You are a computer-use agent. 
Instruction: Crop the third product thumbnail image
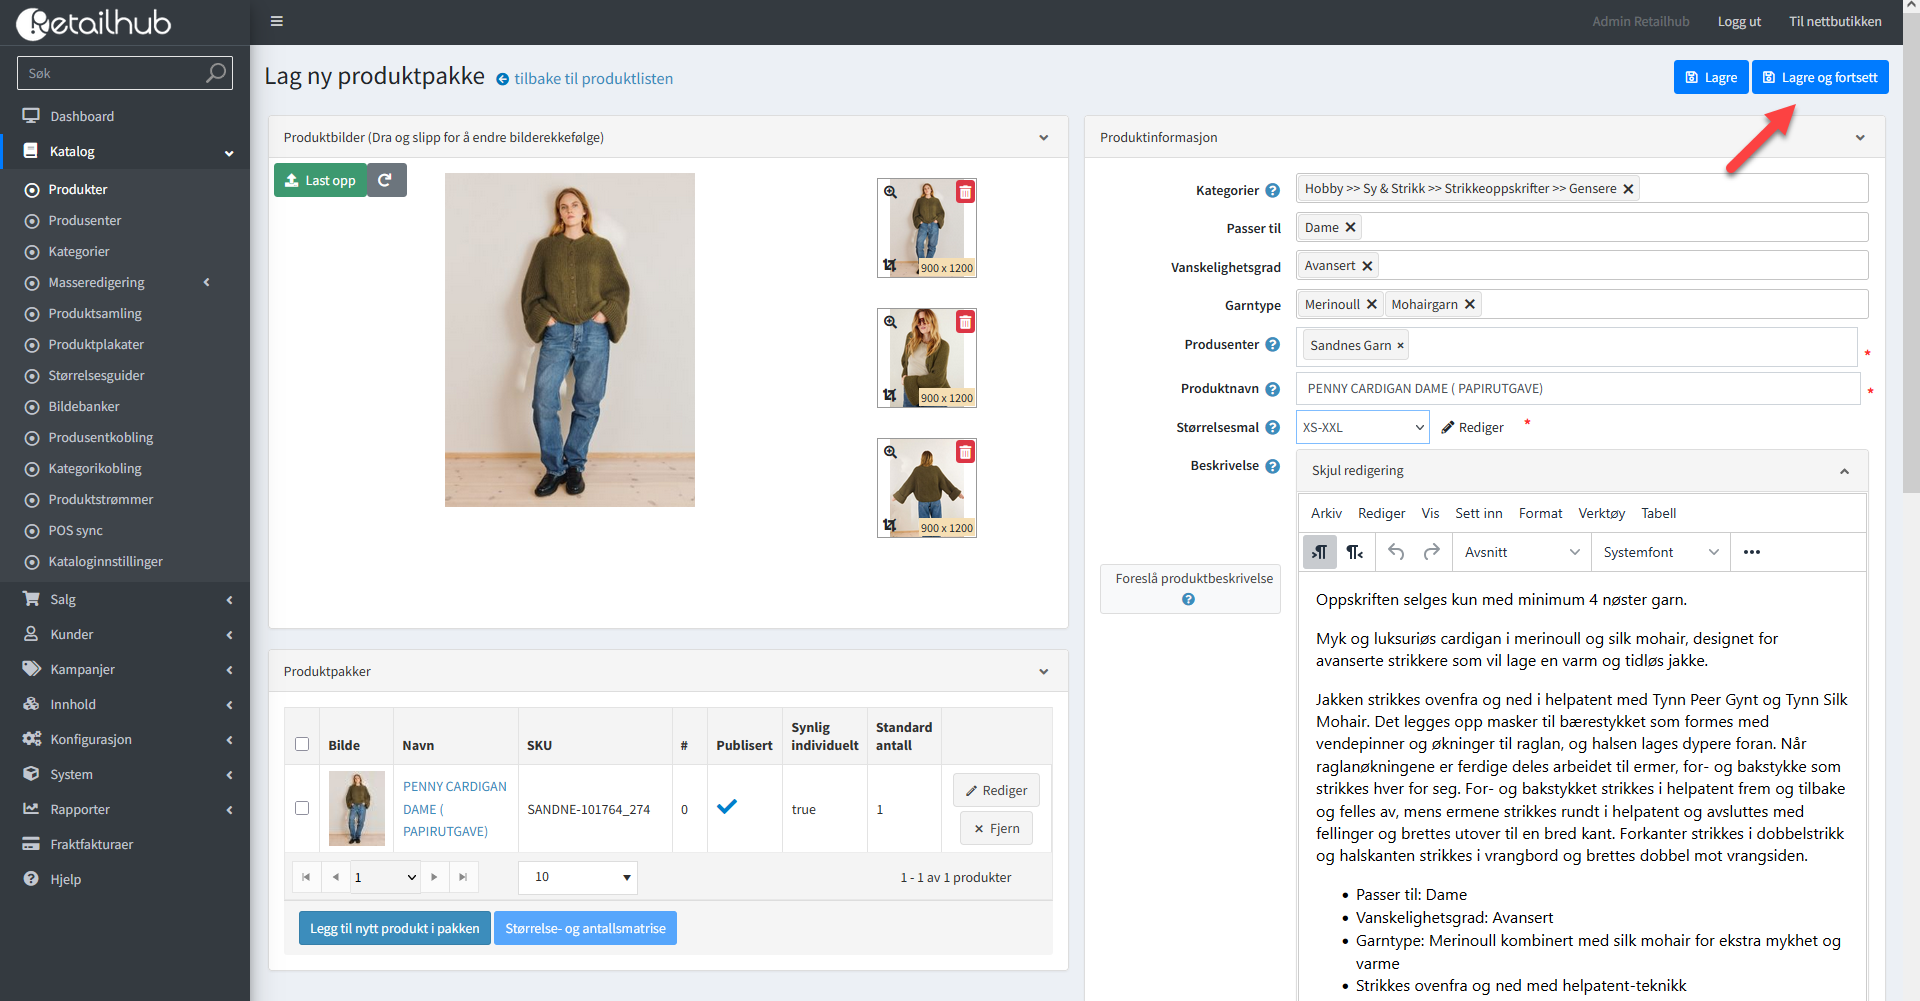point(890,525)
